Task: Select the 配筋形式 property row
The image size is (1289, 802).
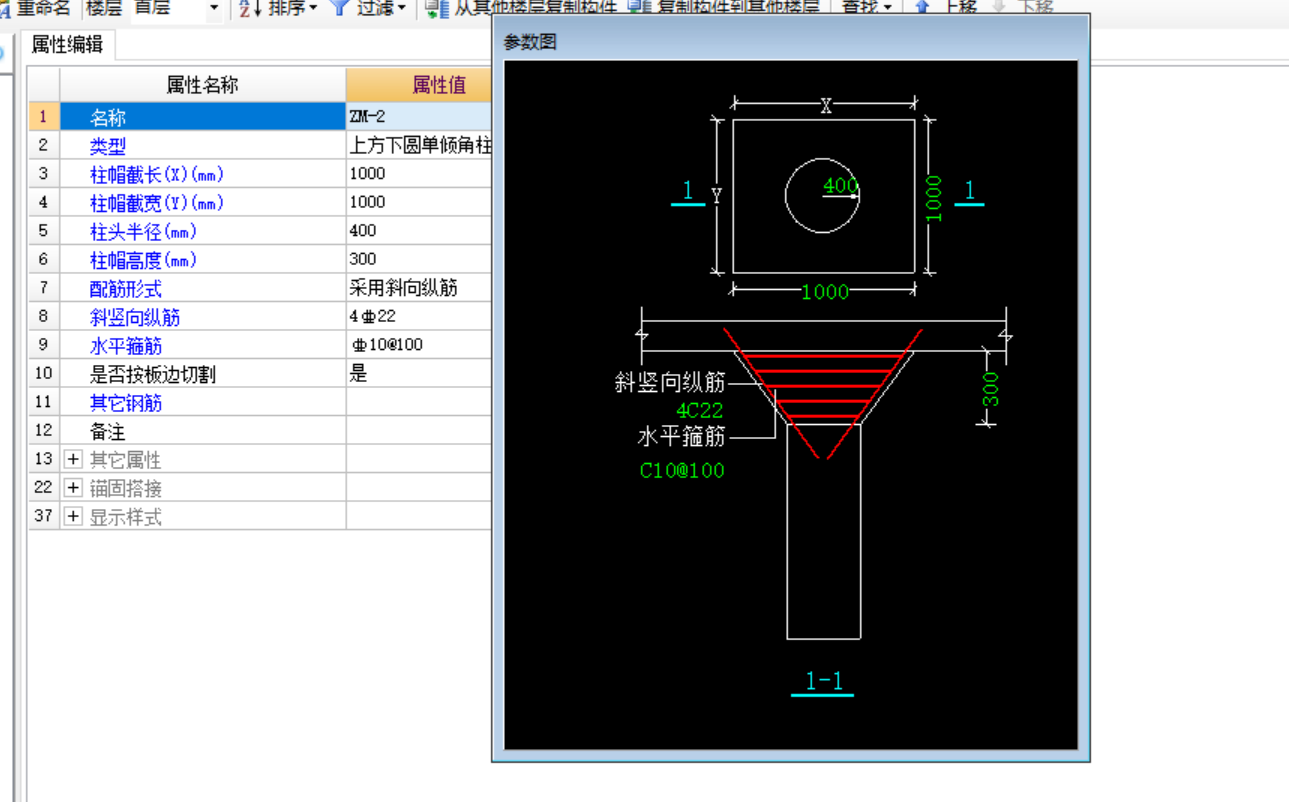Action: coord(202,289)
